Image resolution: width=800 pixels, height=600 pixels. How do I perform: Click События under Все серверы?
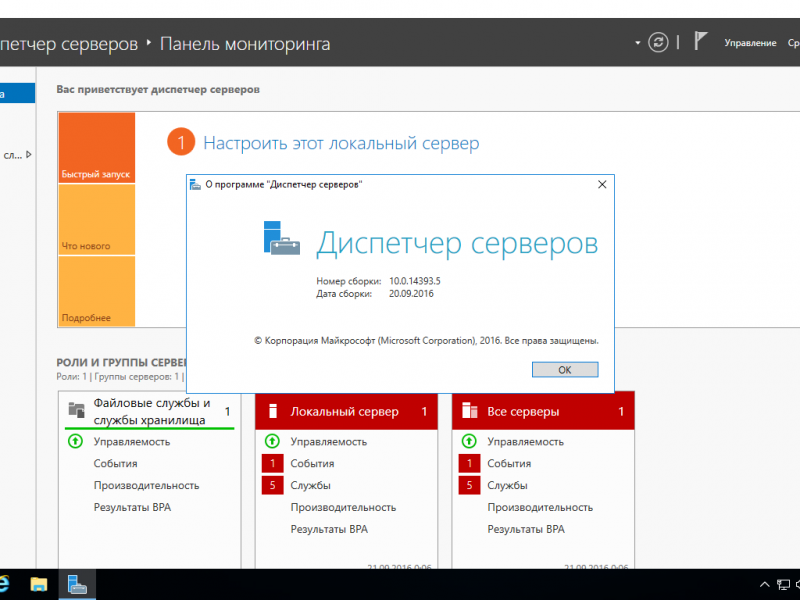(509, 464)
